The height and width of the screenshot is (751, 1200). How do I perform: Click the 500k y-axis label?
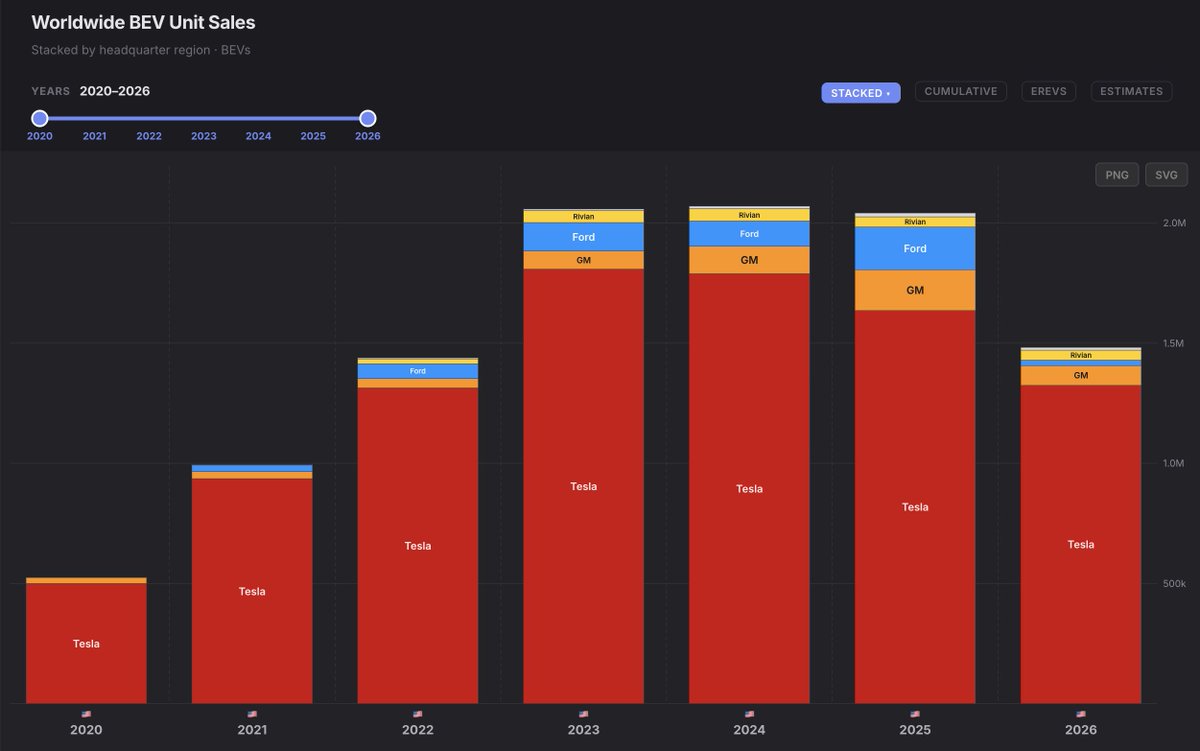pyautogui.click(x=1173, y=583)
